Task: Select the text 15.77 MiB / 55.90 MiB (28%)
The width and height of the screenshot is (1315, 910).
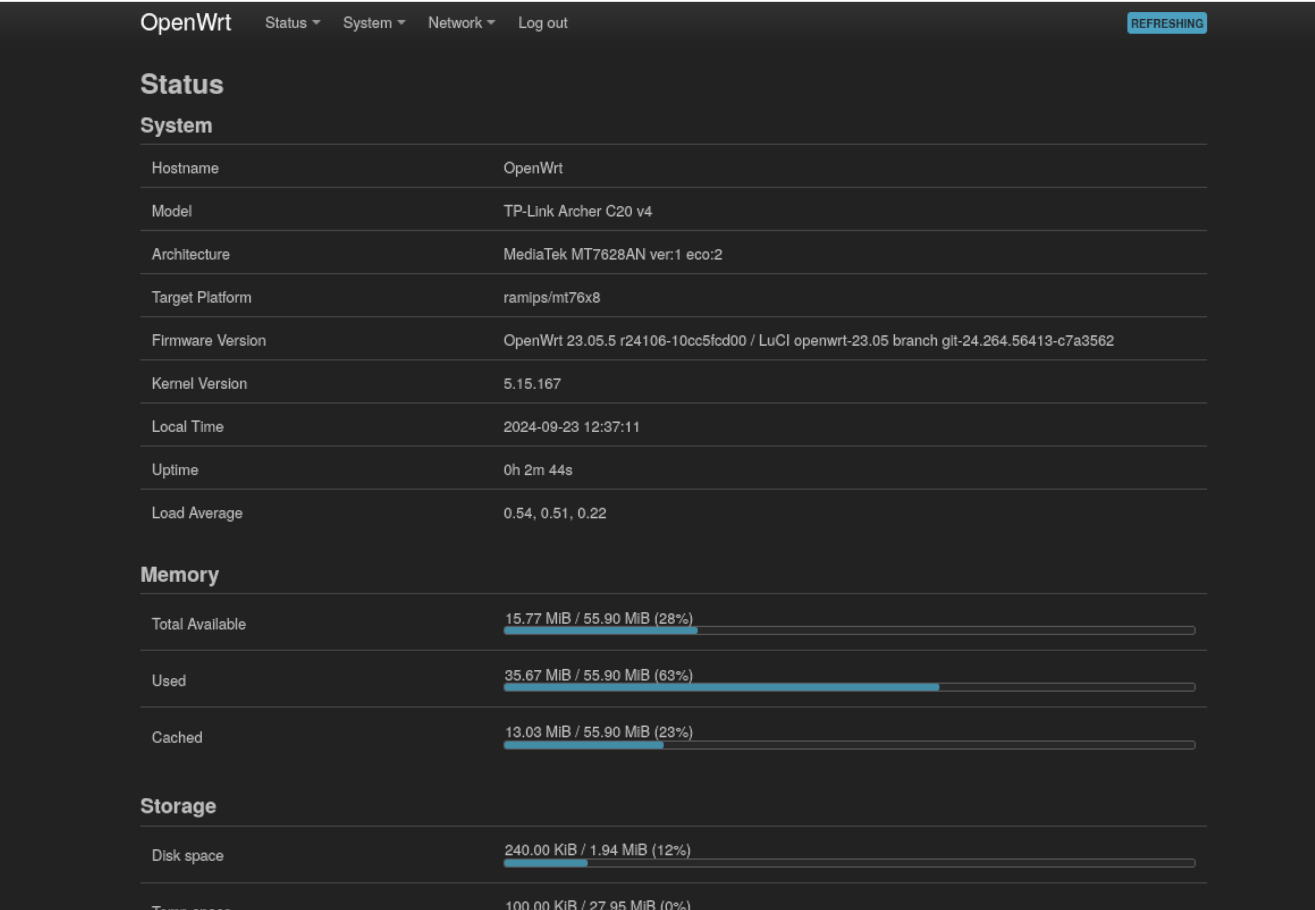Action: [x=598, y=619]
